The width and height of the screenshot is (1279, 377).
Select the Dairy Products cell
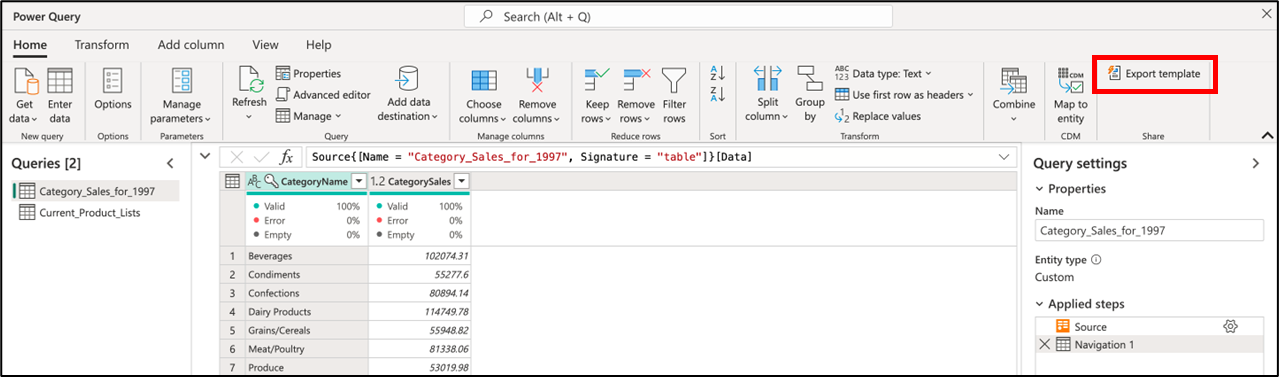(306, 312)
